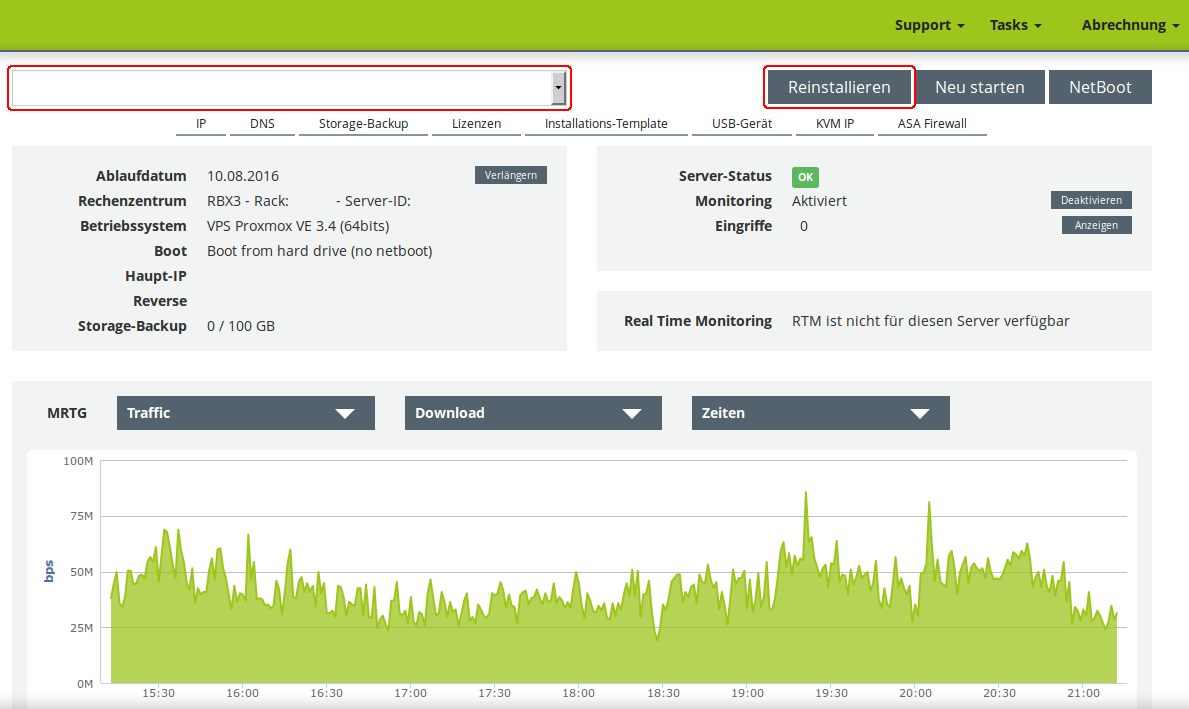The height and width of the screenshot is (709, 1189).
Task: Open the Tasks menu
Action: pos(1015,25)
